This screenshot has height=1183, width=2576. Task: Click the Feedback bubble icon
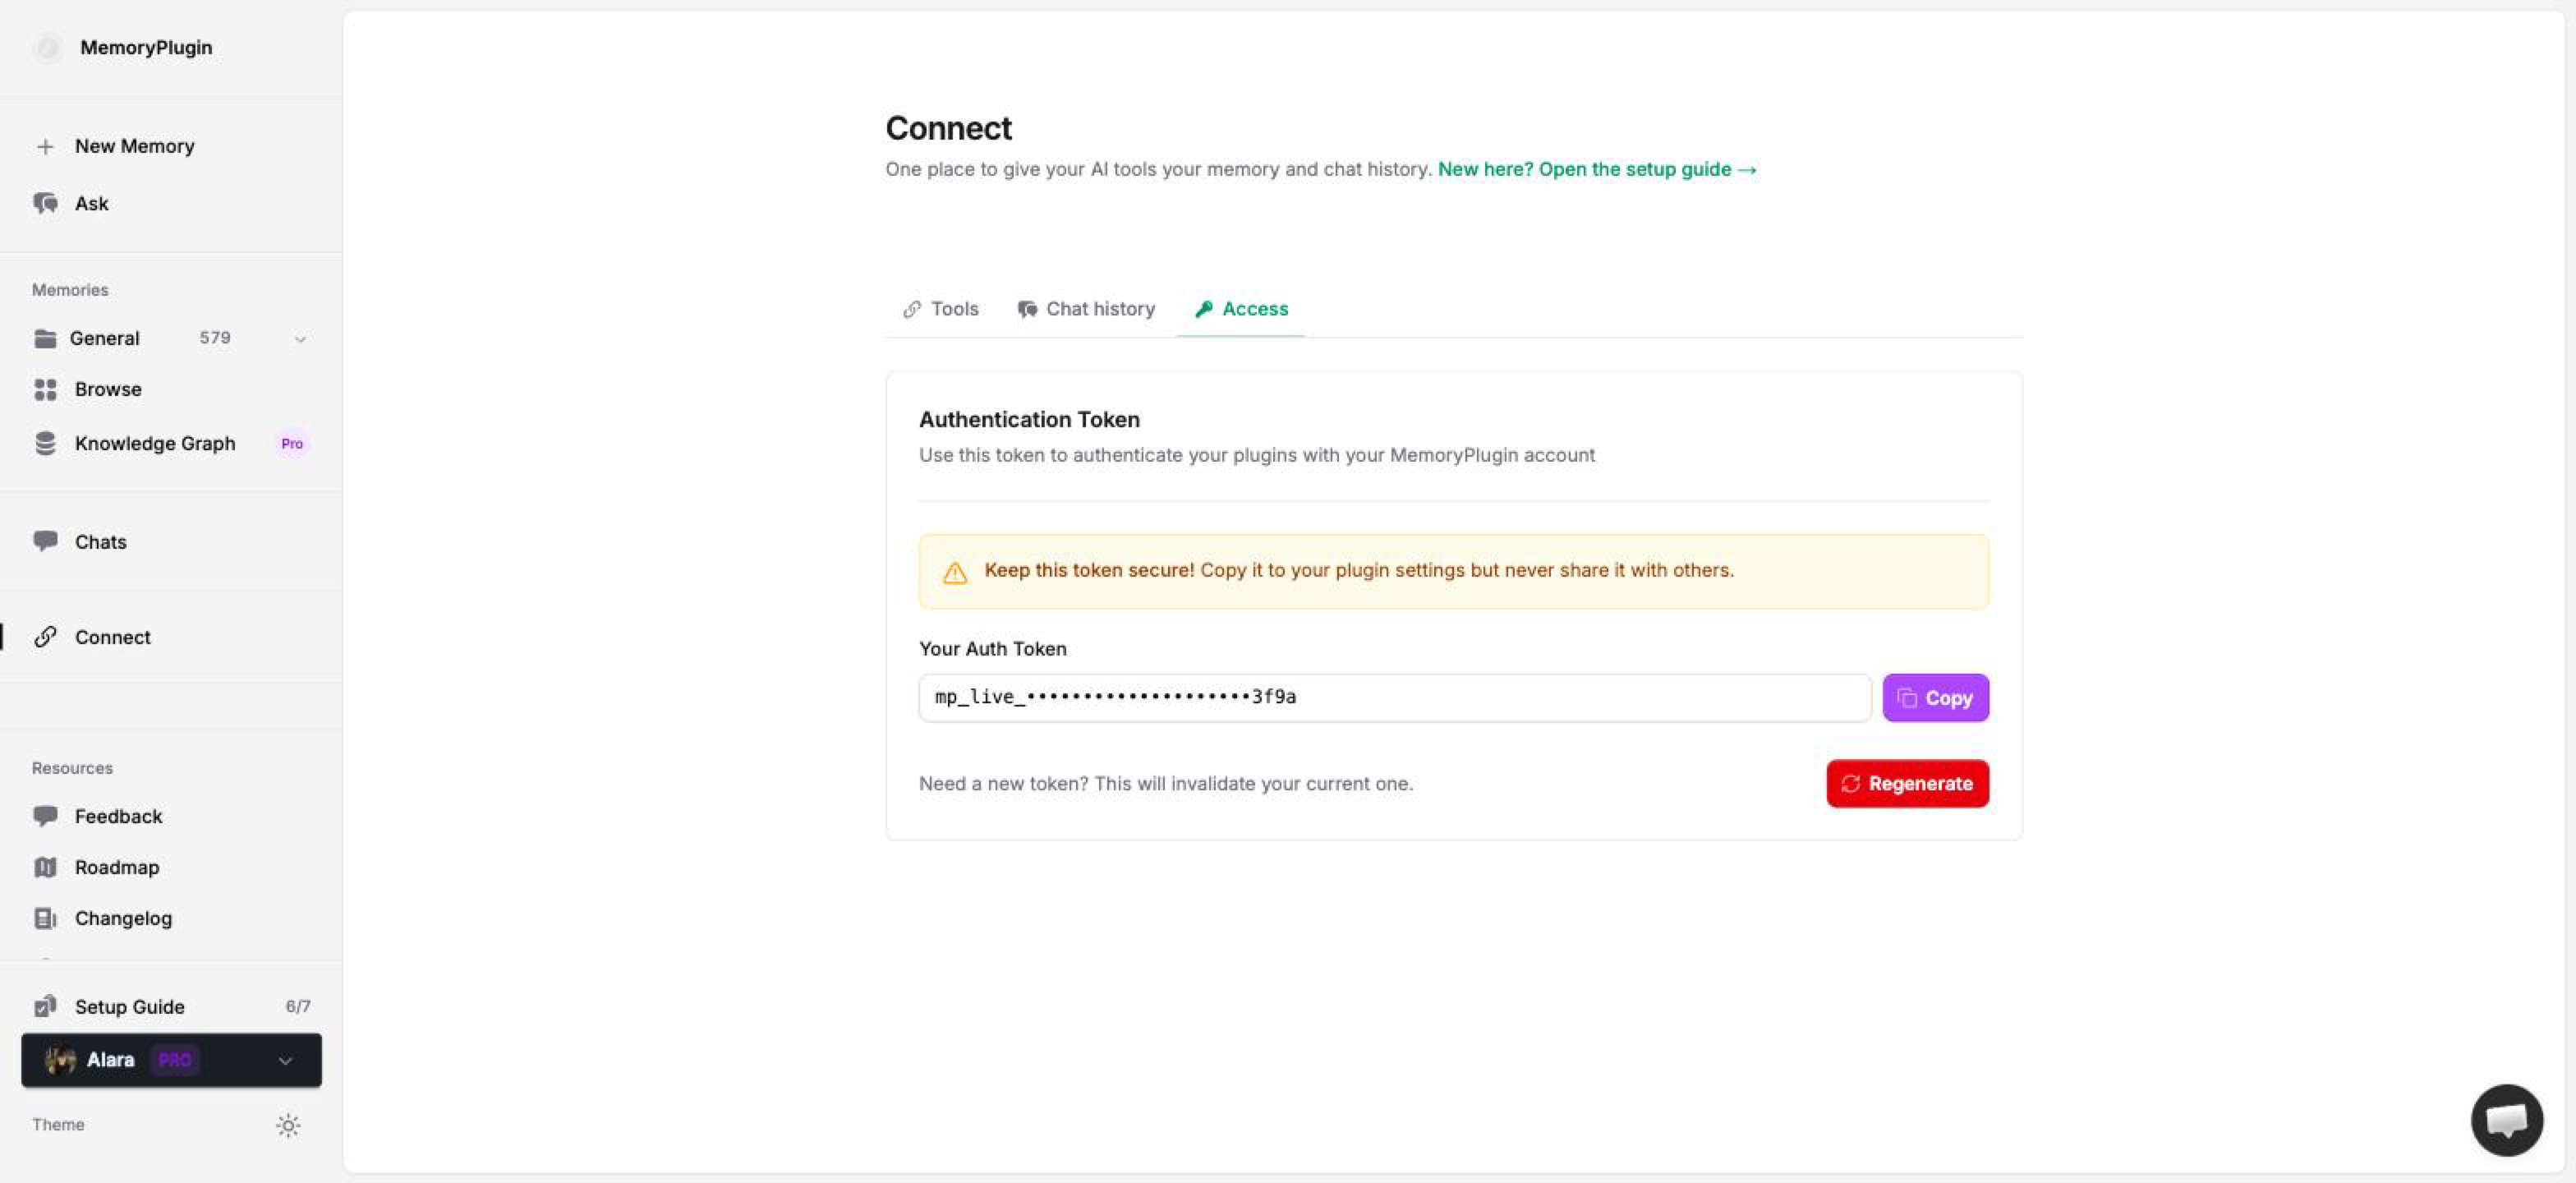(x=45, y=816)
